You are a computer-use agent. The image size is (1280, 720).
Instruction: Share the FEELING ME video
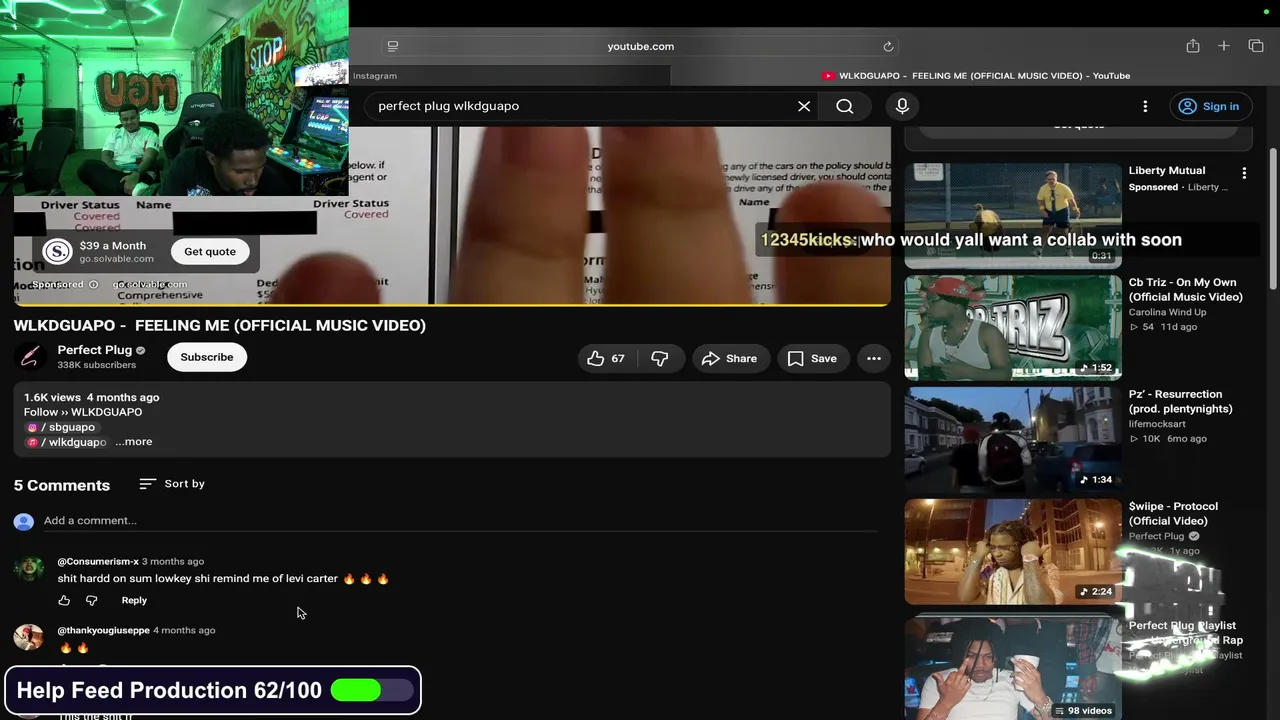(729, 358)
